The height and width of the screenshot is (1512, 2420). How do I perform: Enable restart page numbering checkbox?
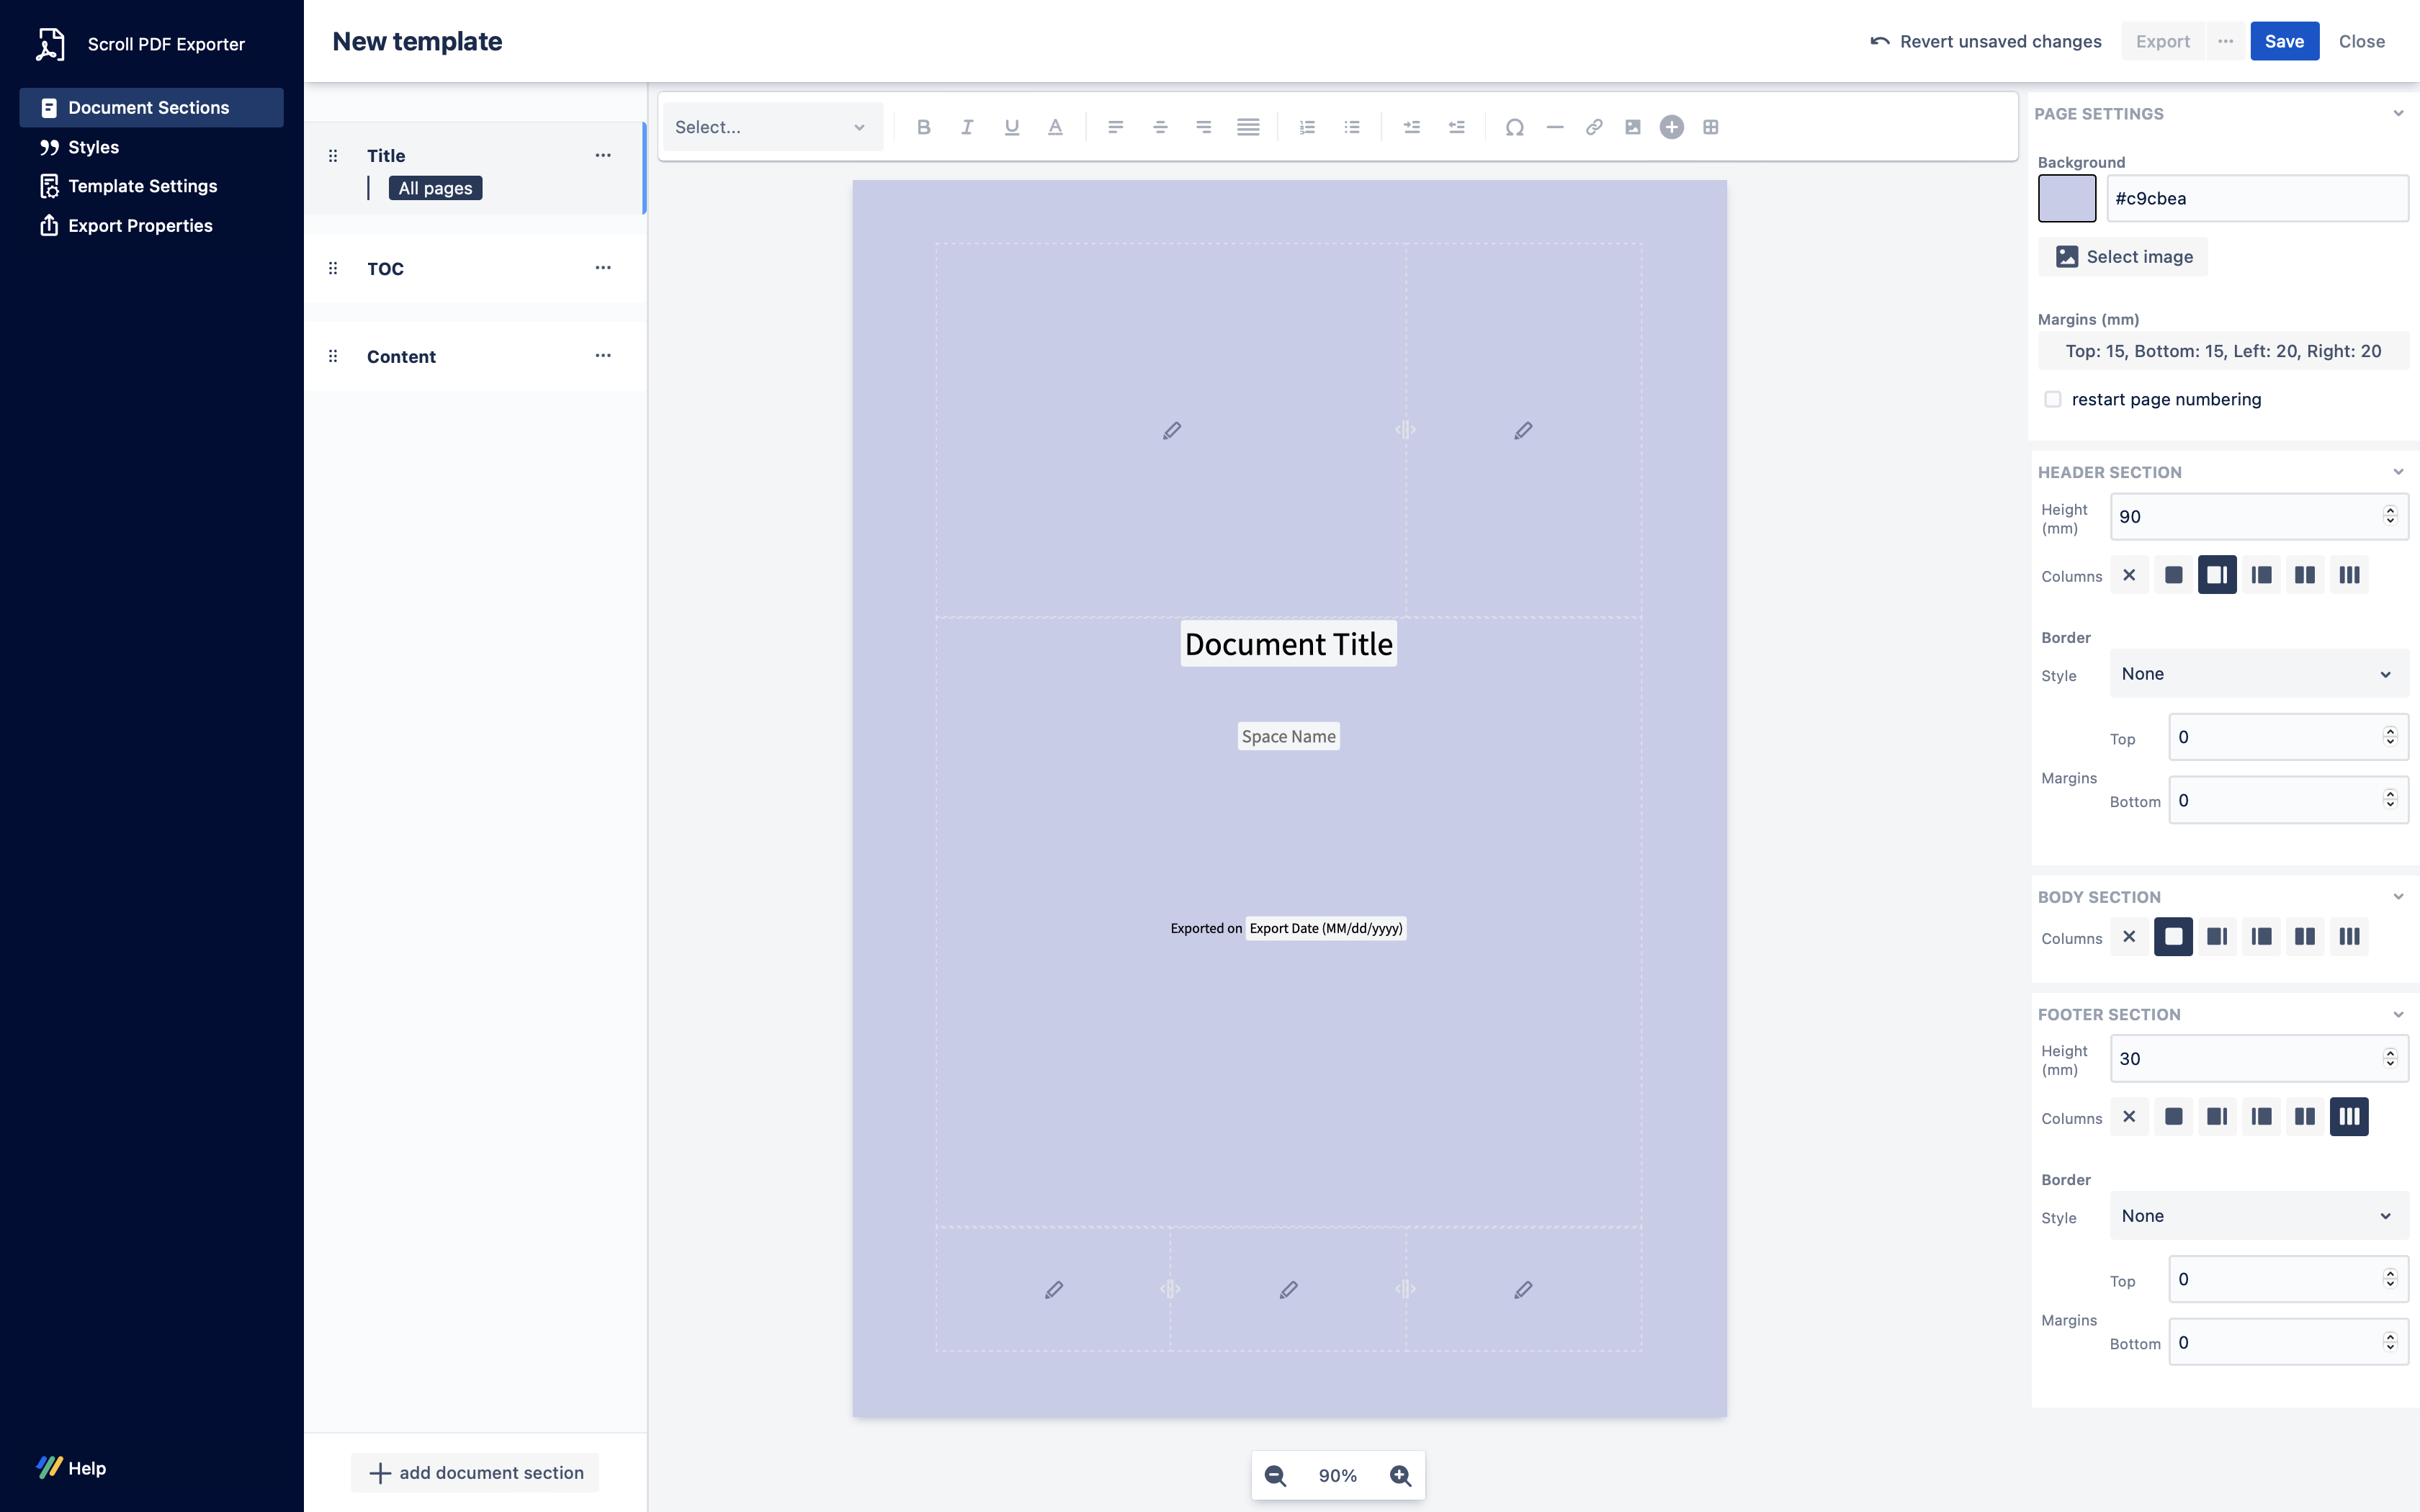click(2053, 399)
